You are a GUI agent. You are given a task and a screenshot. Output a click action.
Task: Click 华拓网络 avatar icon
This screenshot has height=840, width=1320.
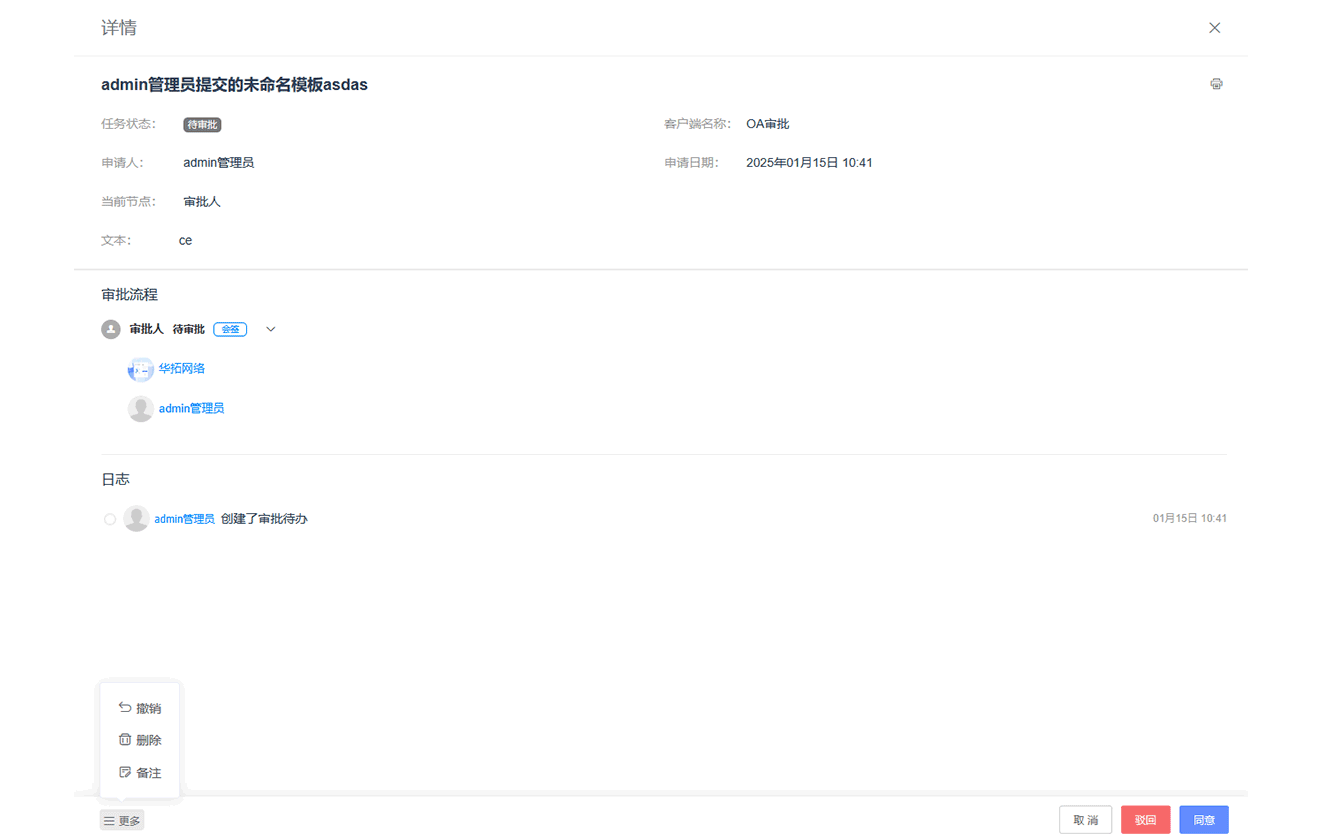point(140,370)
